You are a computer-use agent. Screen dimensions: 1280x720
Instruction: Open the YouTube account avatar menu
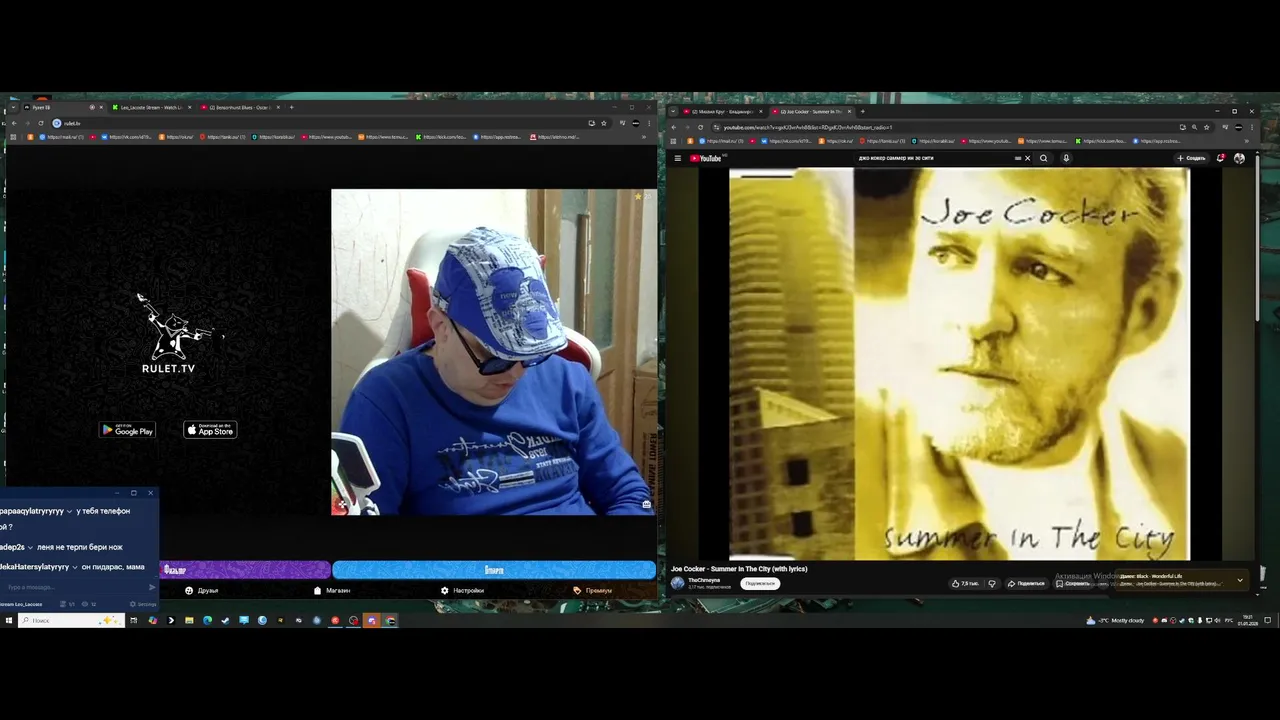coord(1239,158)
